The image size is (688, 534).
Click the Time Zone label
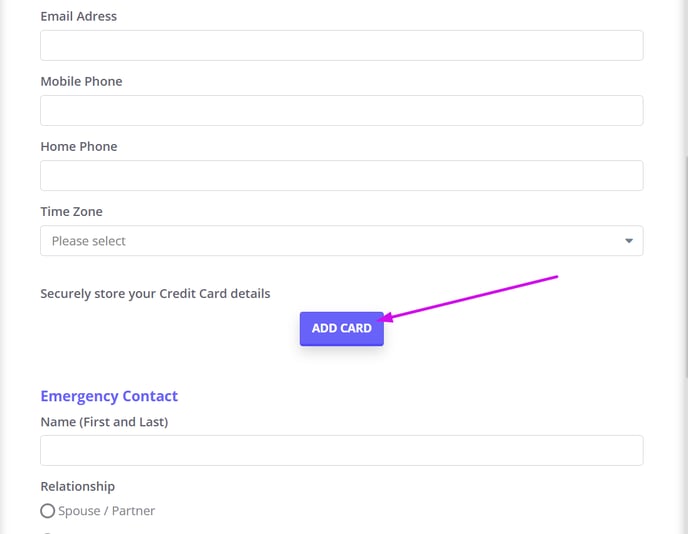[72, 211]
